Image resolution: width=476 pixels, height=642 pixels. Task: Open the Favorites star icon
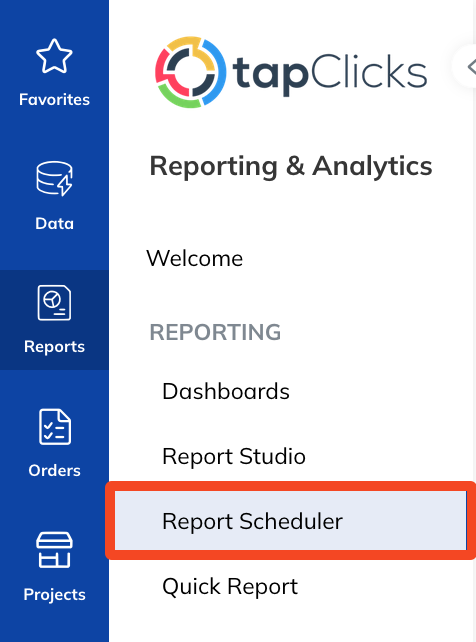tap(54, 56)
